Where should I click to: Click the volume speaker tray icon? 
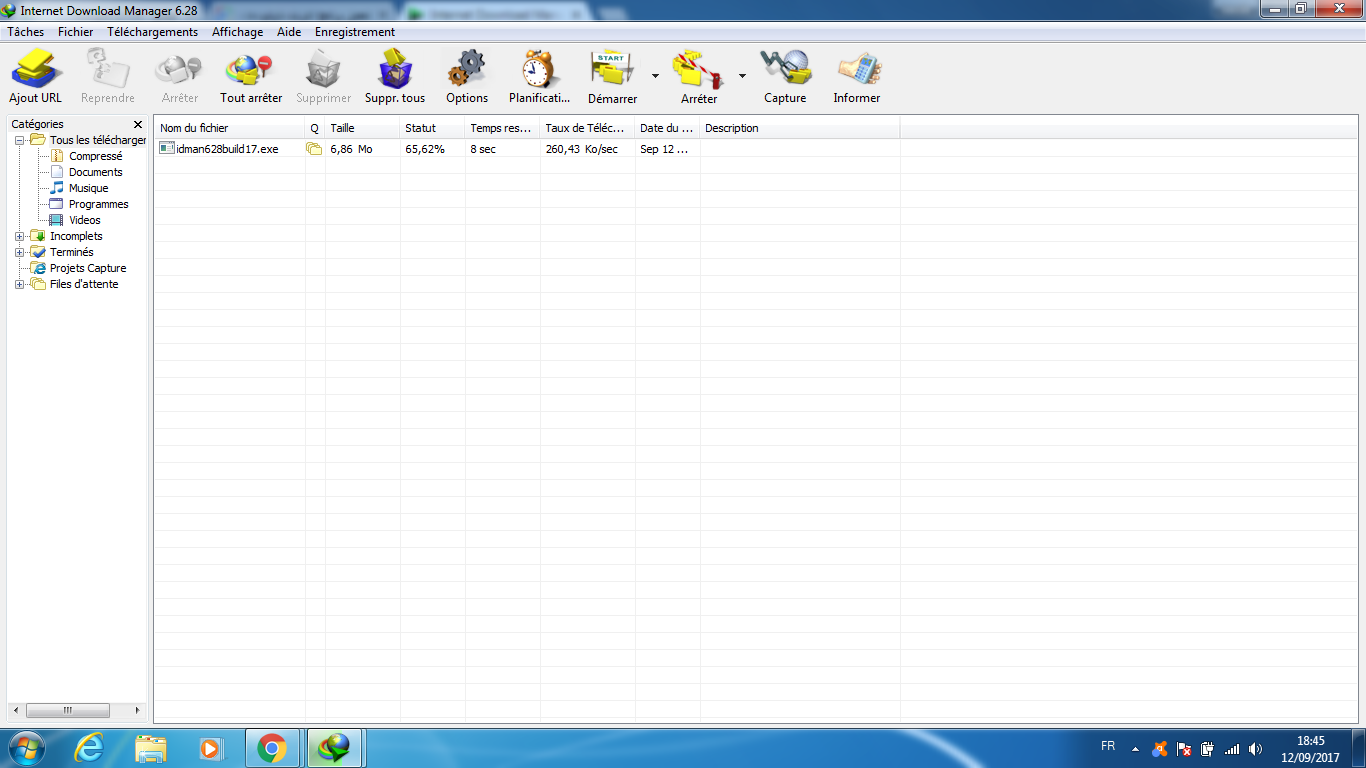tap(1256, 748)
